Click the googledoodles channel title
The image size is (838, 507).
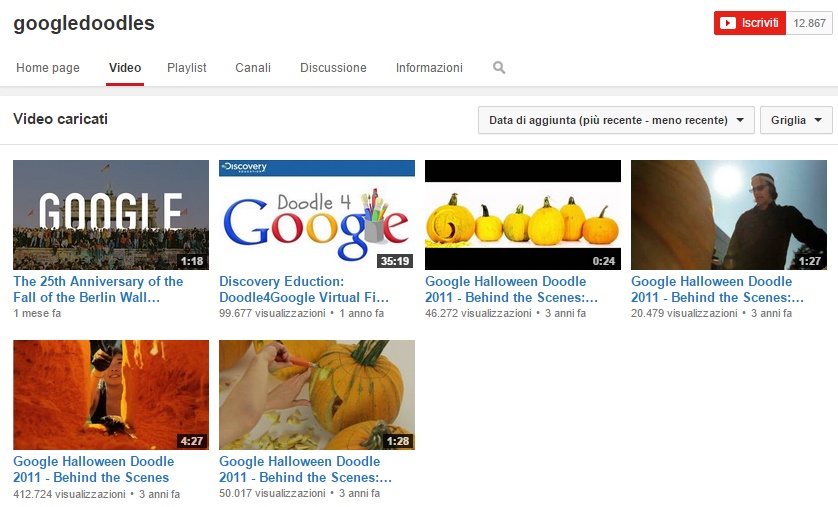pos(84,24)
